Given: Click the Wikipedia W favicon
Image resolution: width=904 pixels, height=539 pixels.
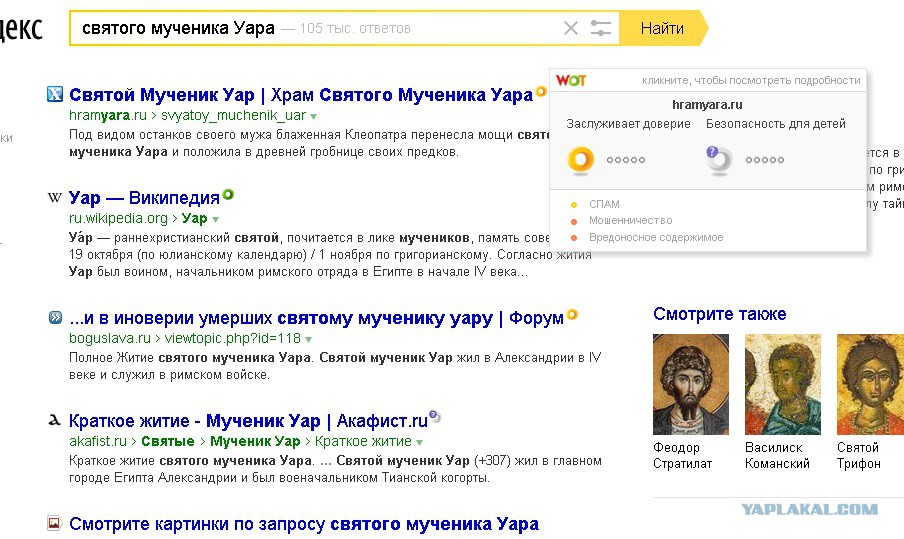Looking at the screenshot, I should click(x=55, y=198).
